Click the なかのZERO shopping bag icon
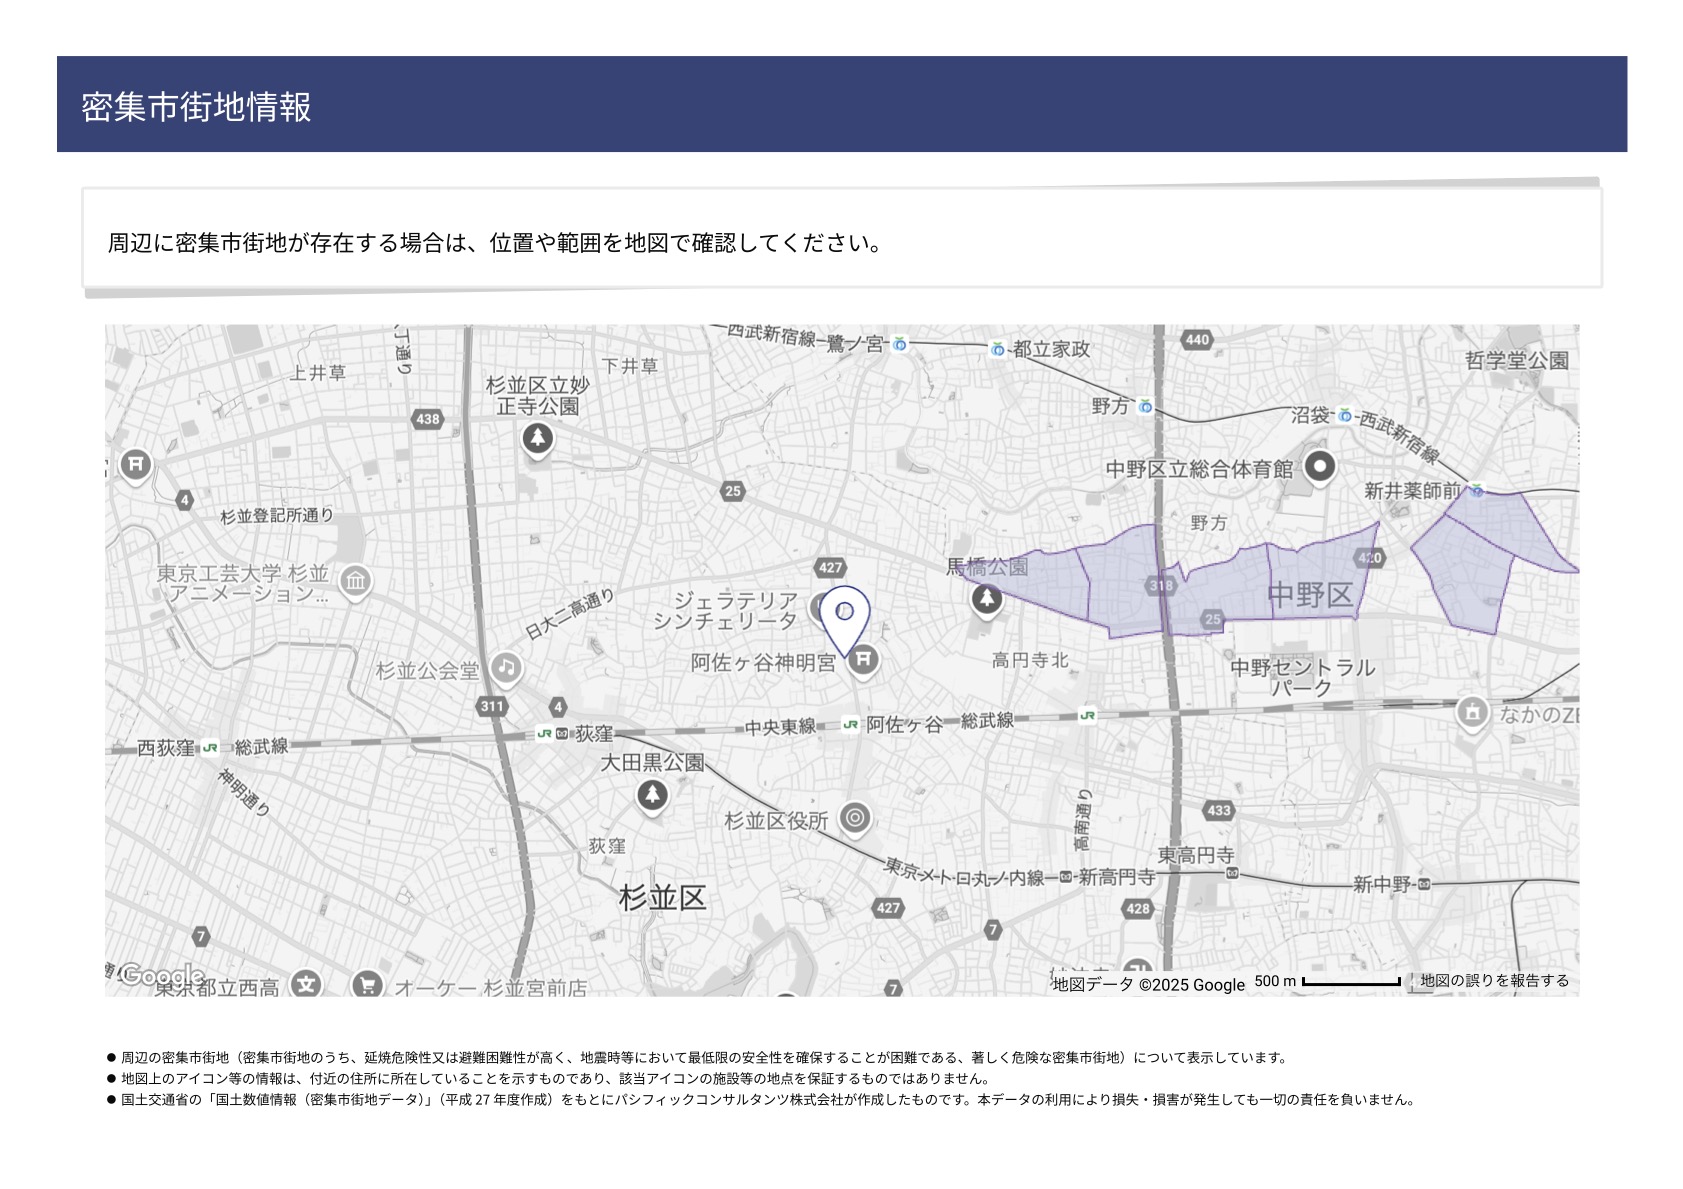Viewport: 1683px width, 1189px height. (1471, 712)
